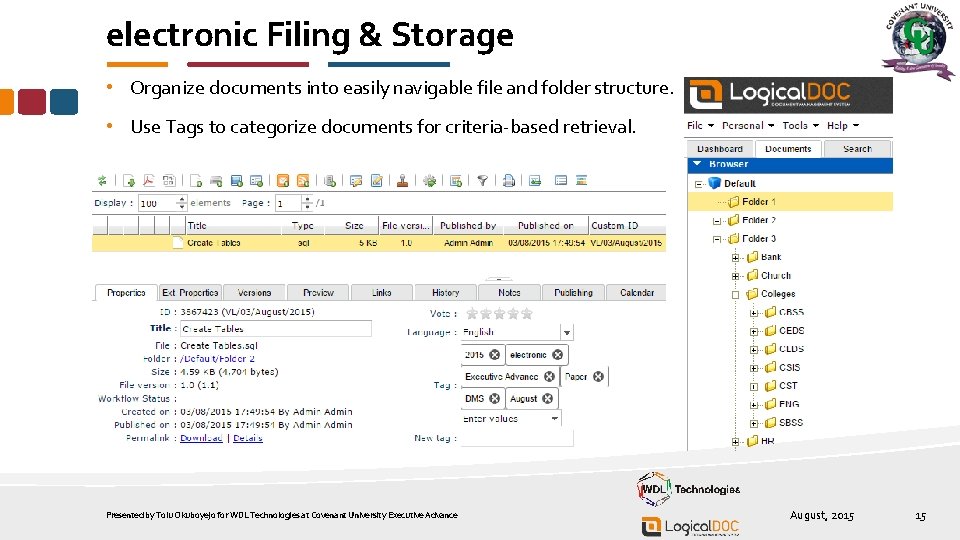
Task: Click the Download permalink
Action: click(x=201, y=438)
